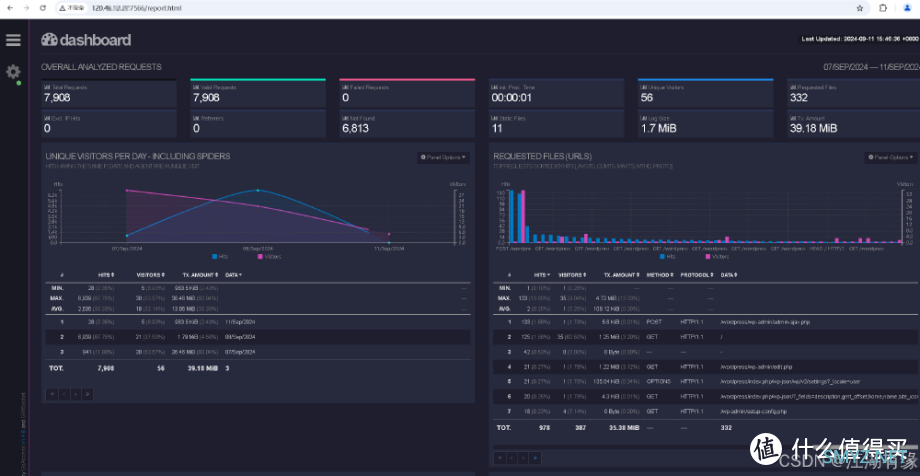Jump to first page in Requested Files table
Image resolution: width=920 pixels, height=476 pixels.
pyautogui.click(x=499, y=458)
